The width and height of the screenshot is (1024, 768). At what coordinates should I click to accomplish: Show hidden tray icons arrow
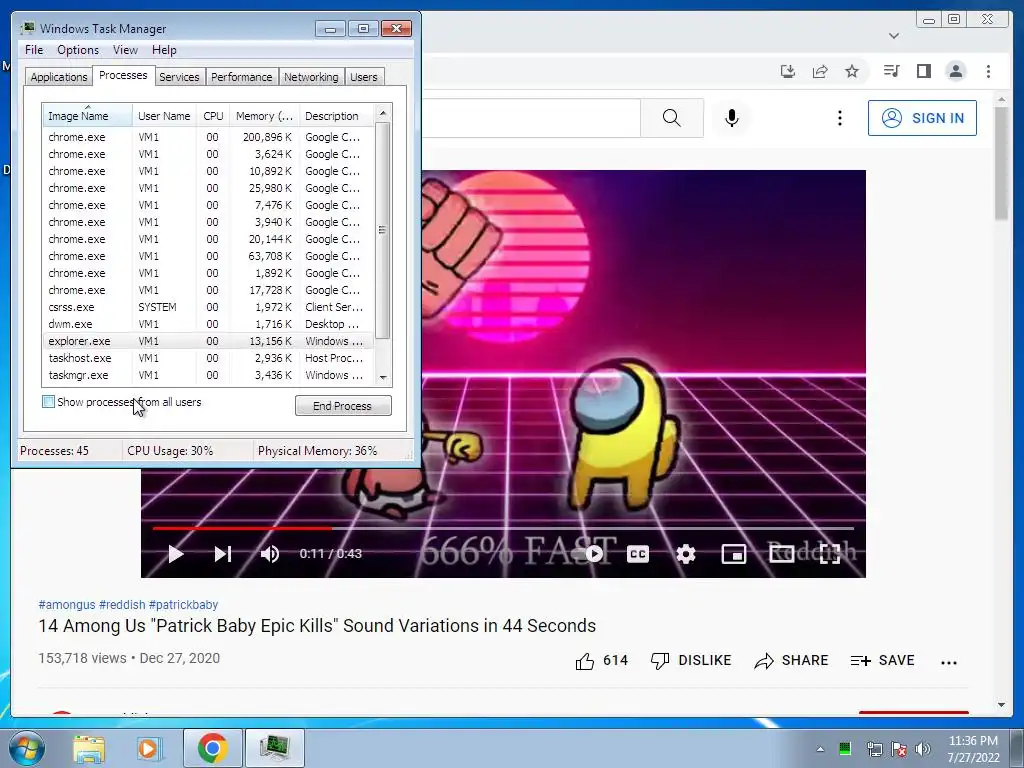(x=820, y=749)
